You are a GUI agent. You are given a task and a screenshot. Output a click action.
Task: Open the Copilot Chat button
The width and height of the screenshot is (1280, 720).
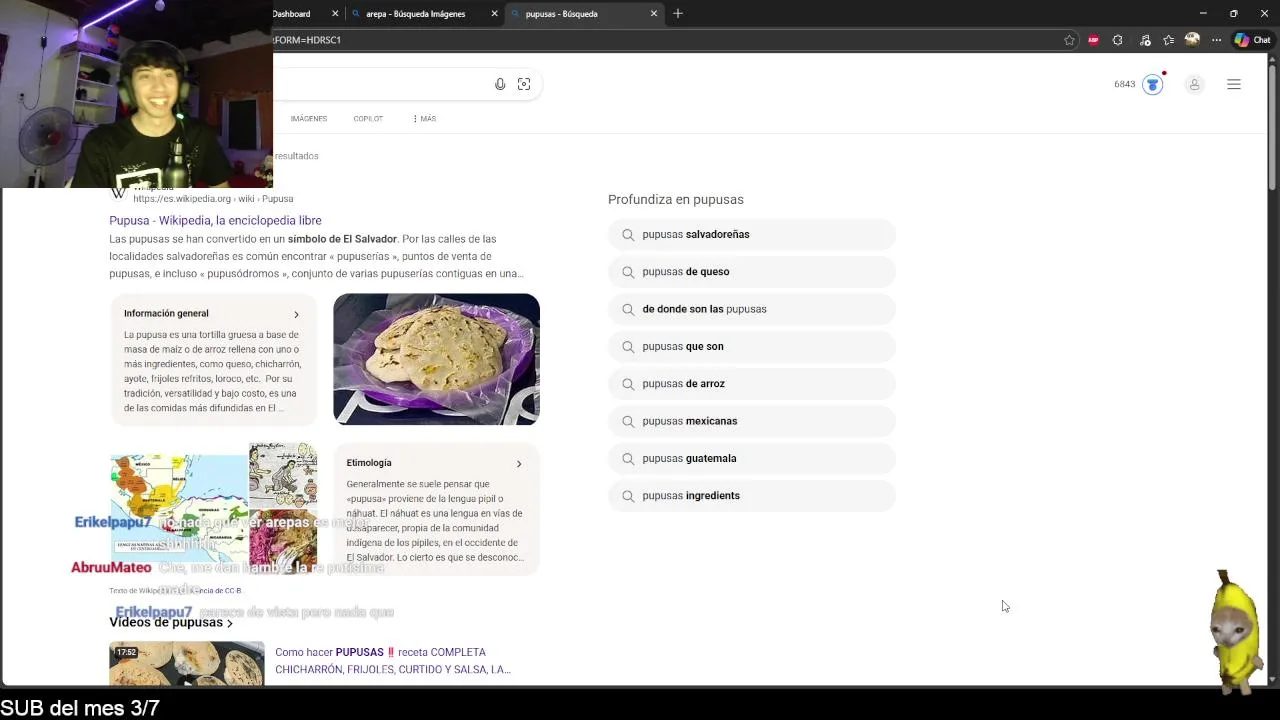click(1252, 40)
